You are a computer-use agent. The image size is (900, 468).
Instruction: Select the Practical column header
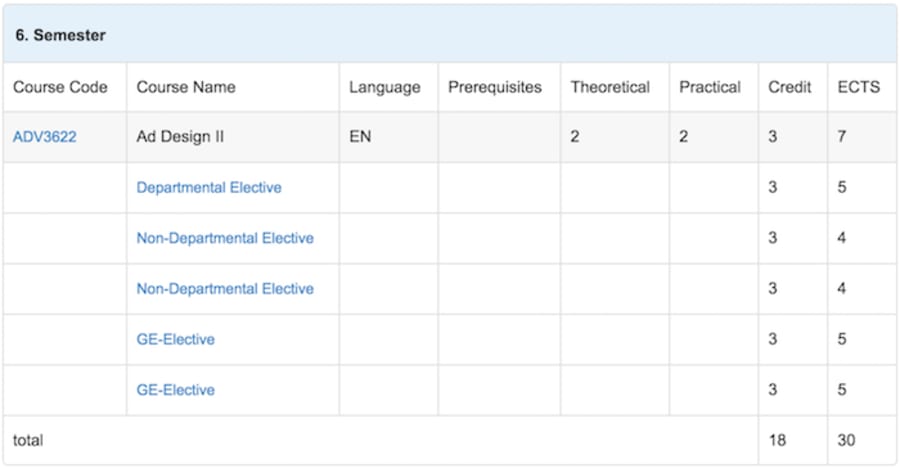point(710,87)
